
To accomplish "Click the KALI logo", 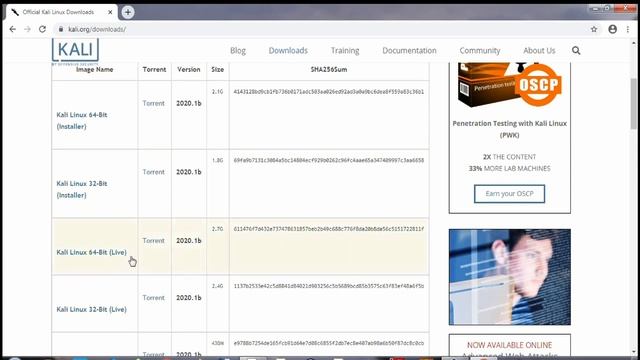I will pyautogui.click(x=76, y=51).
